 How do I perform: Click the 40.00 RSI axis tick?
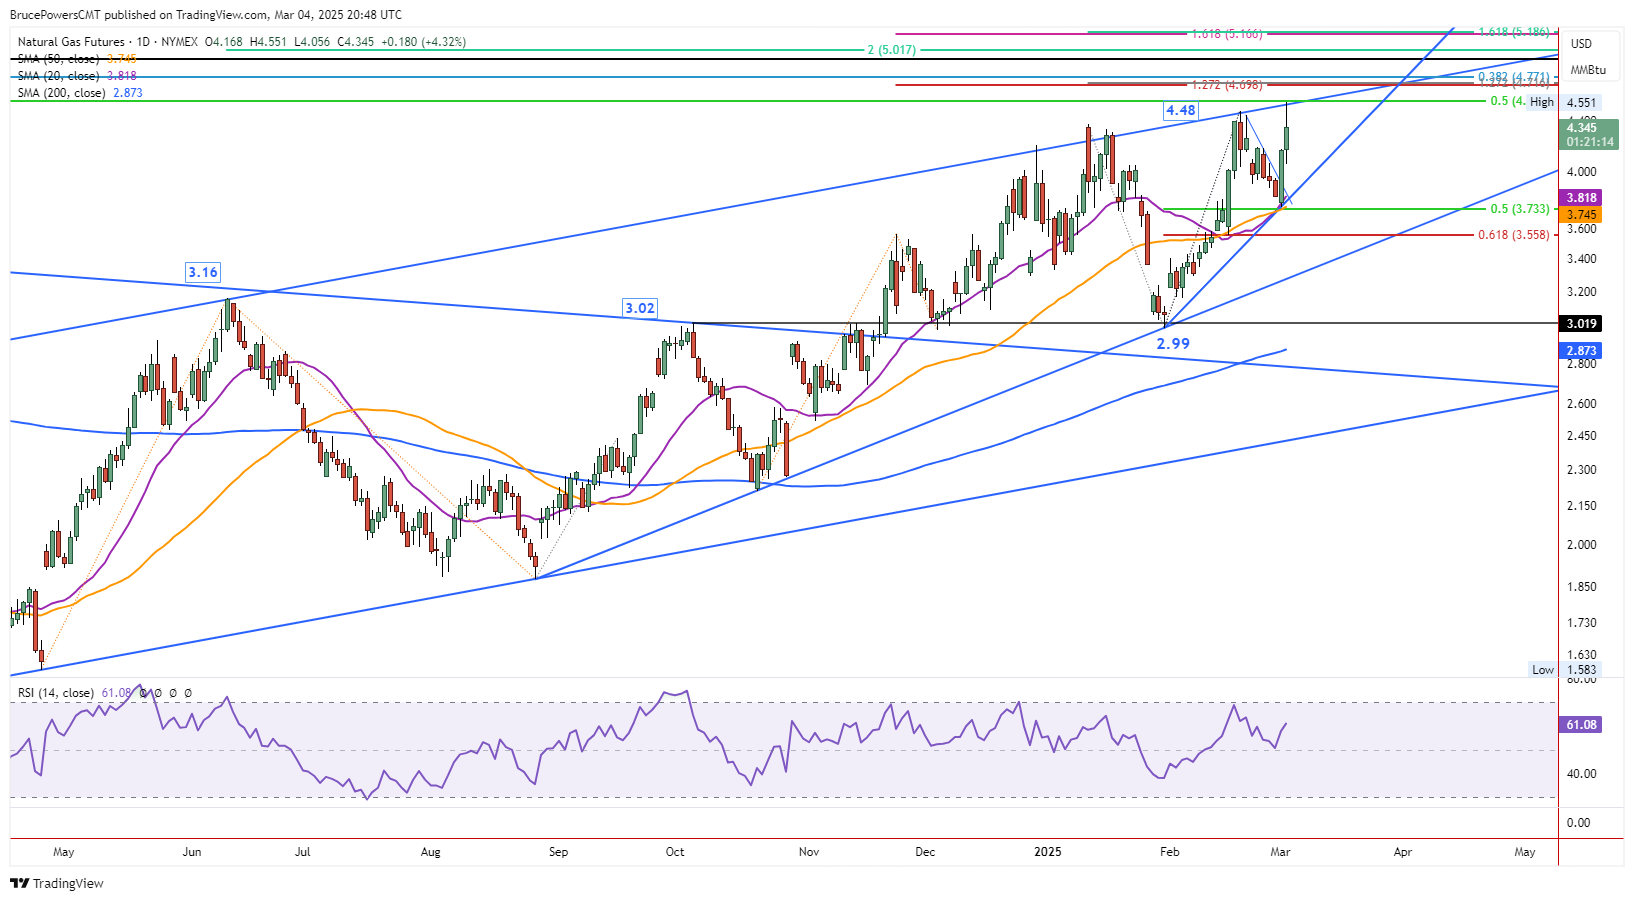tap(1582, 774)
